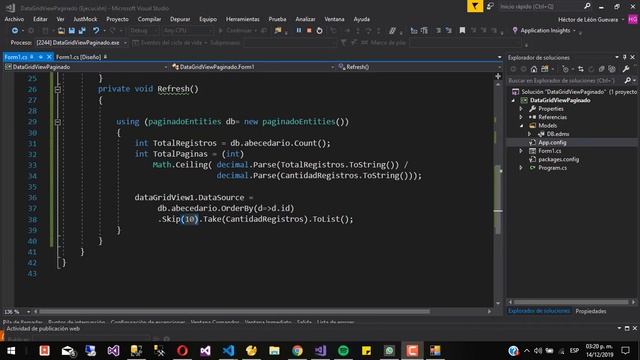Select App.config in Solution Explorer
640x360 pixels.
pos(552,142)
